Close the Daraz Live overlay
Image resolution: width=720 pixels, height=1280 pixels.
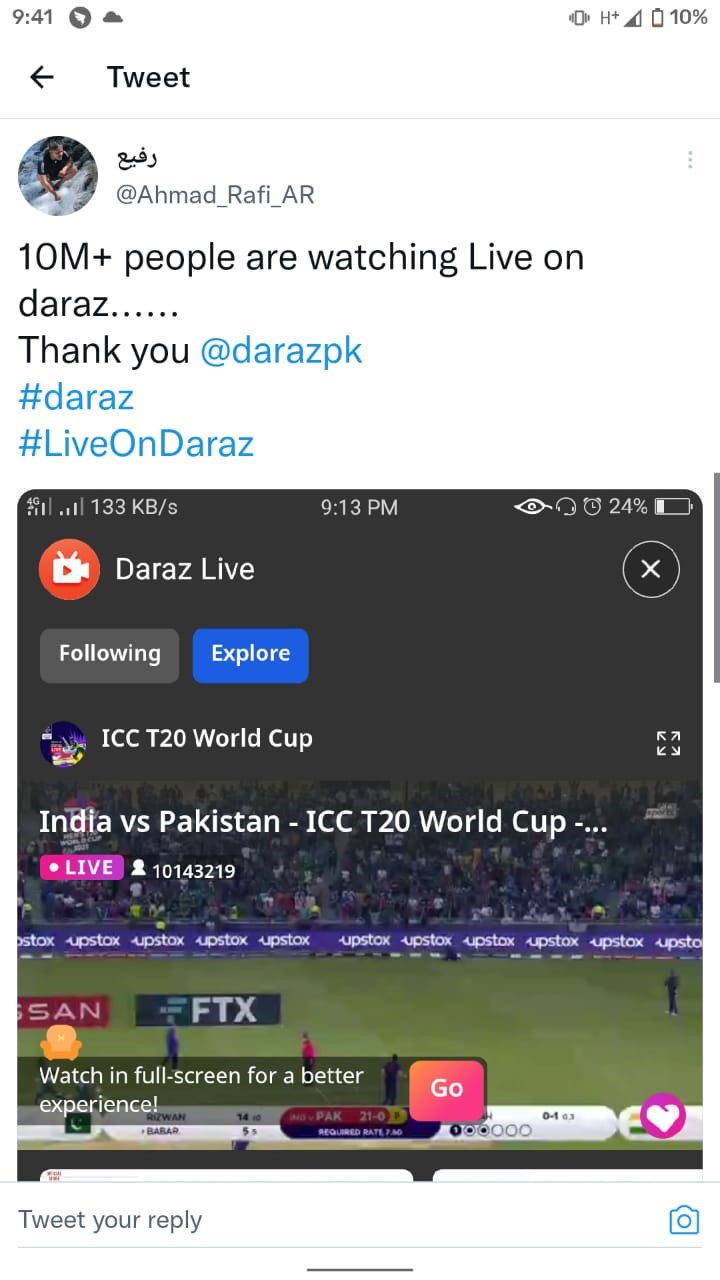click(651, 569)
